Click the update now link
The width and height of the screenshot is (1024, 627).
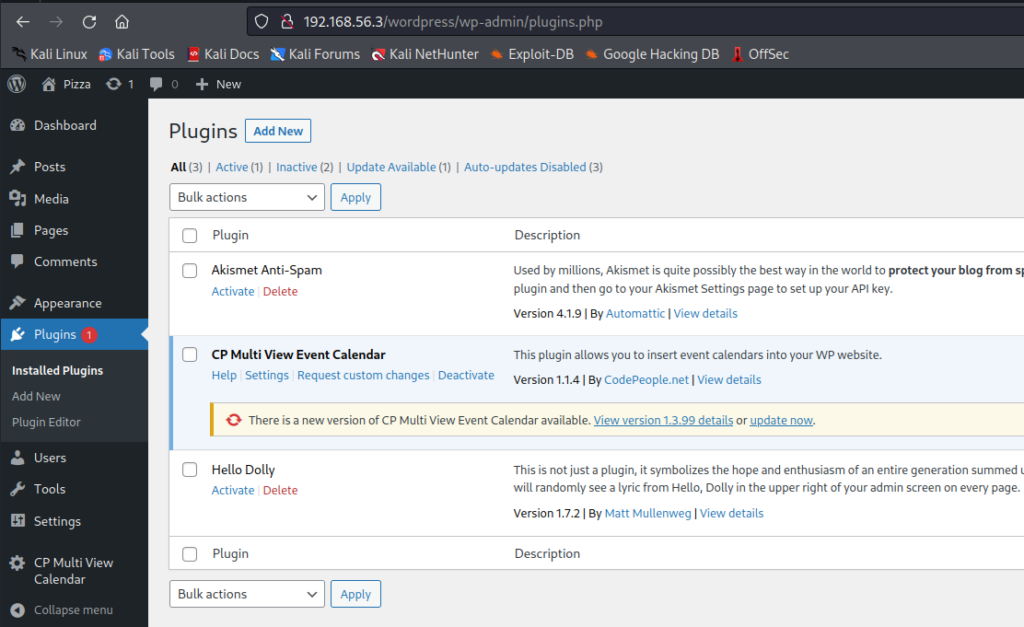(781, 421)
